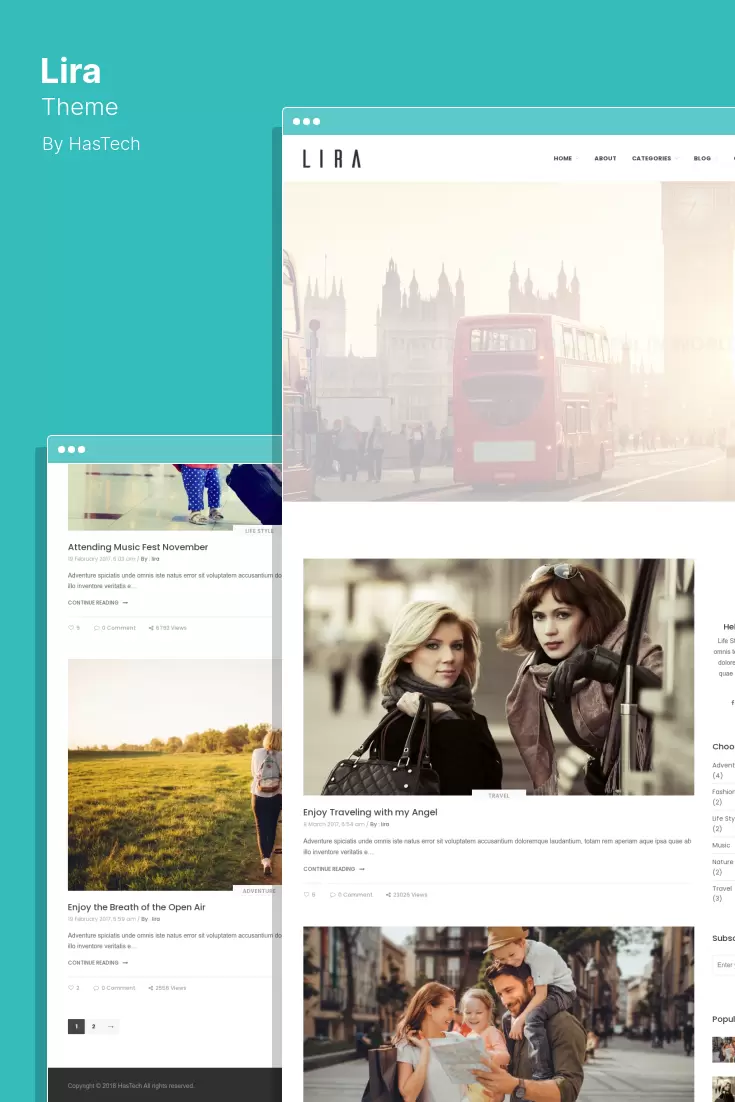This screenshot has height=1102, width=735.
Task: Select the Nature category in the sidebar
Action: (x=722, y=862)
